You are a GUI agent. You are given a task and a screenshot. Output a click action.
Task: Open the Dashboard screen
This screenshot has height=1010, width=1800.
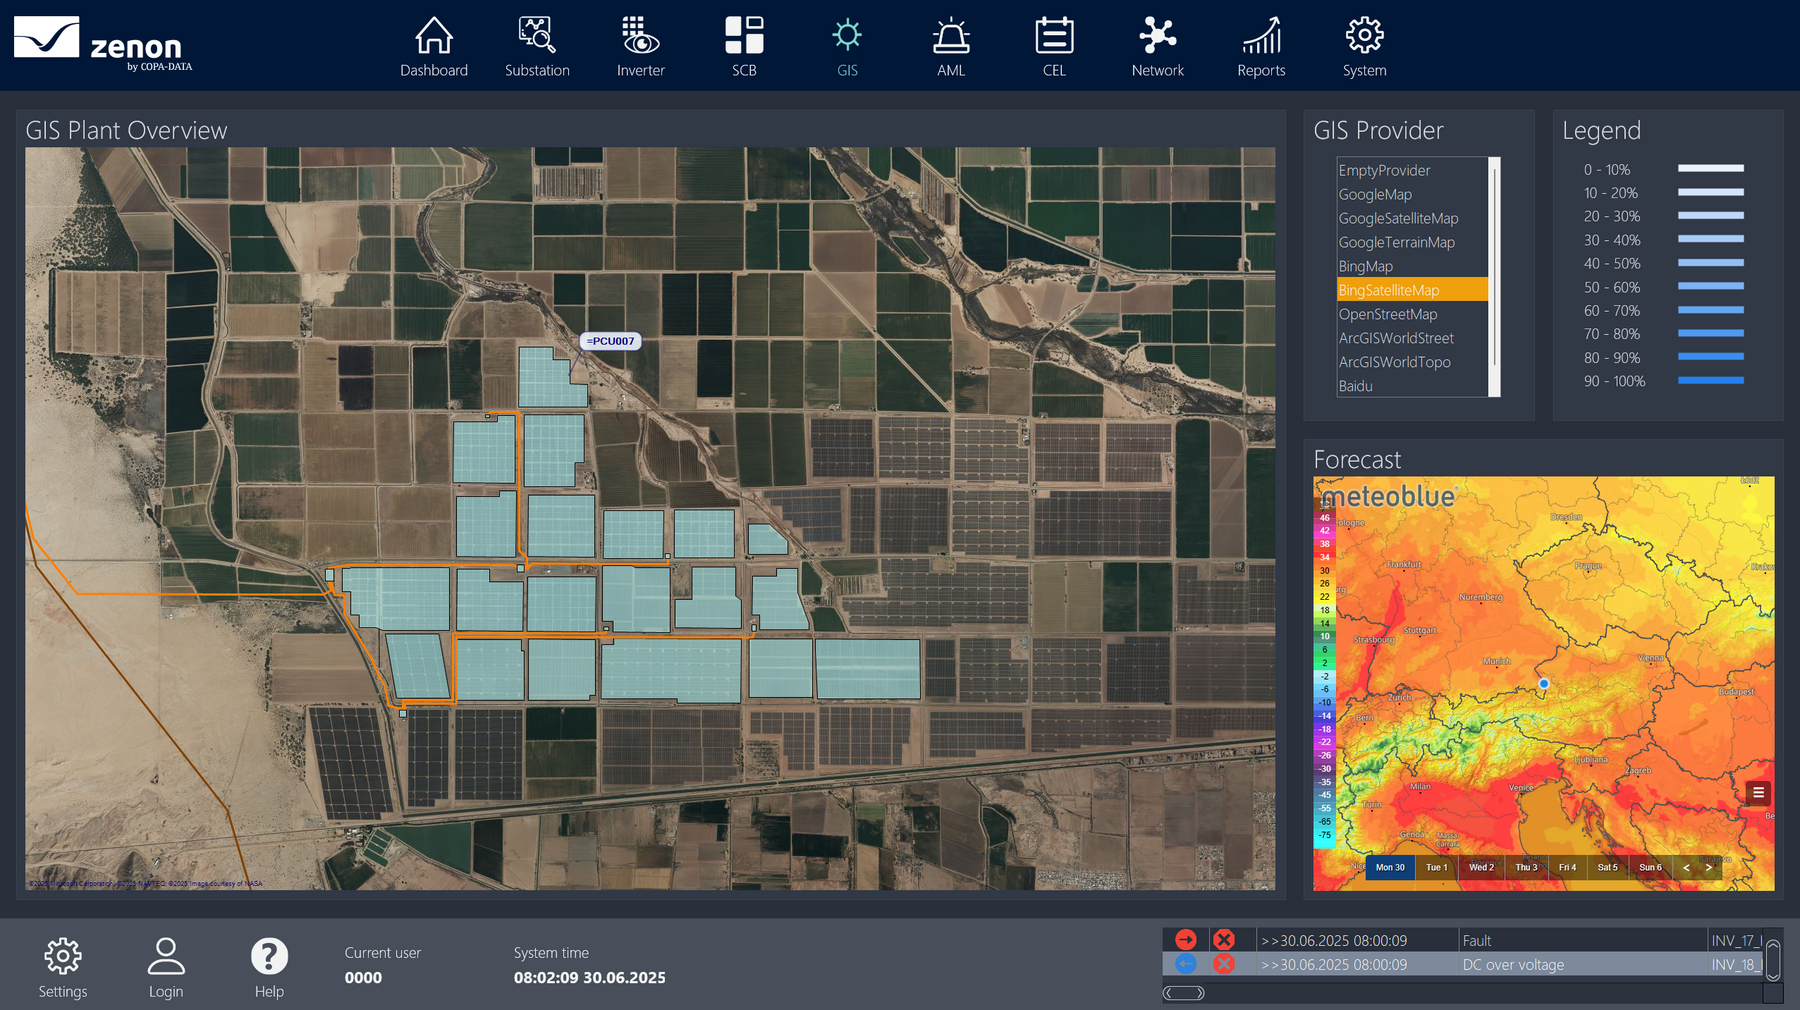[x=434, y=47]
